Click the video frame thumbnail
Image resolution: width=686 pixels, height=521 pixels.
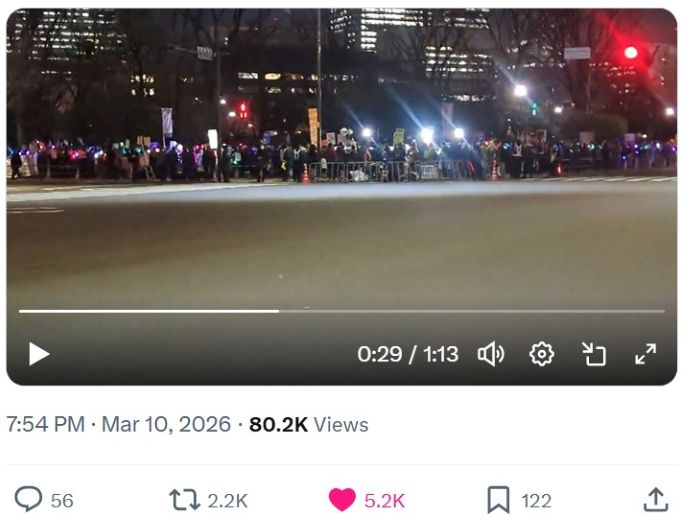tap(342, 157)
